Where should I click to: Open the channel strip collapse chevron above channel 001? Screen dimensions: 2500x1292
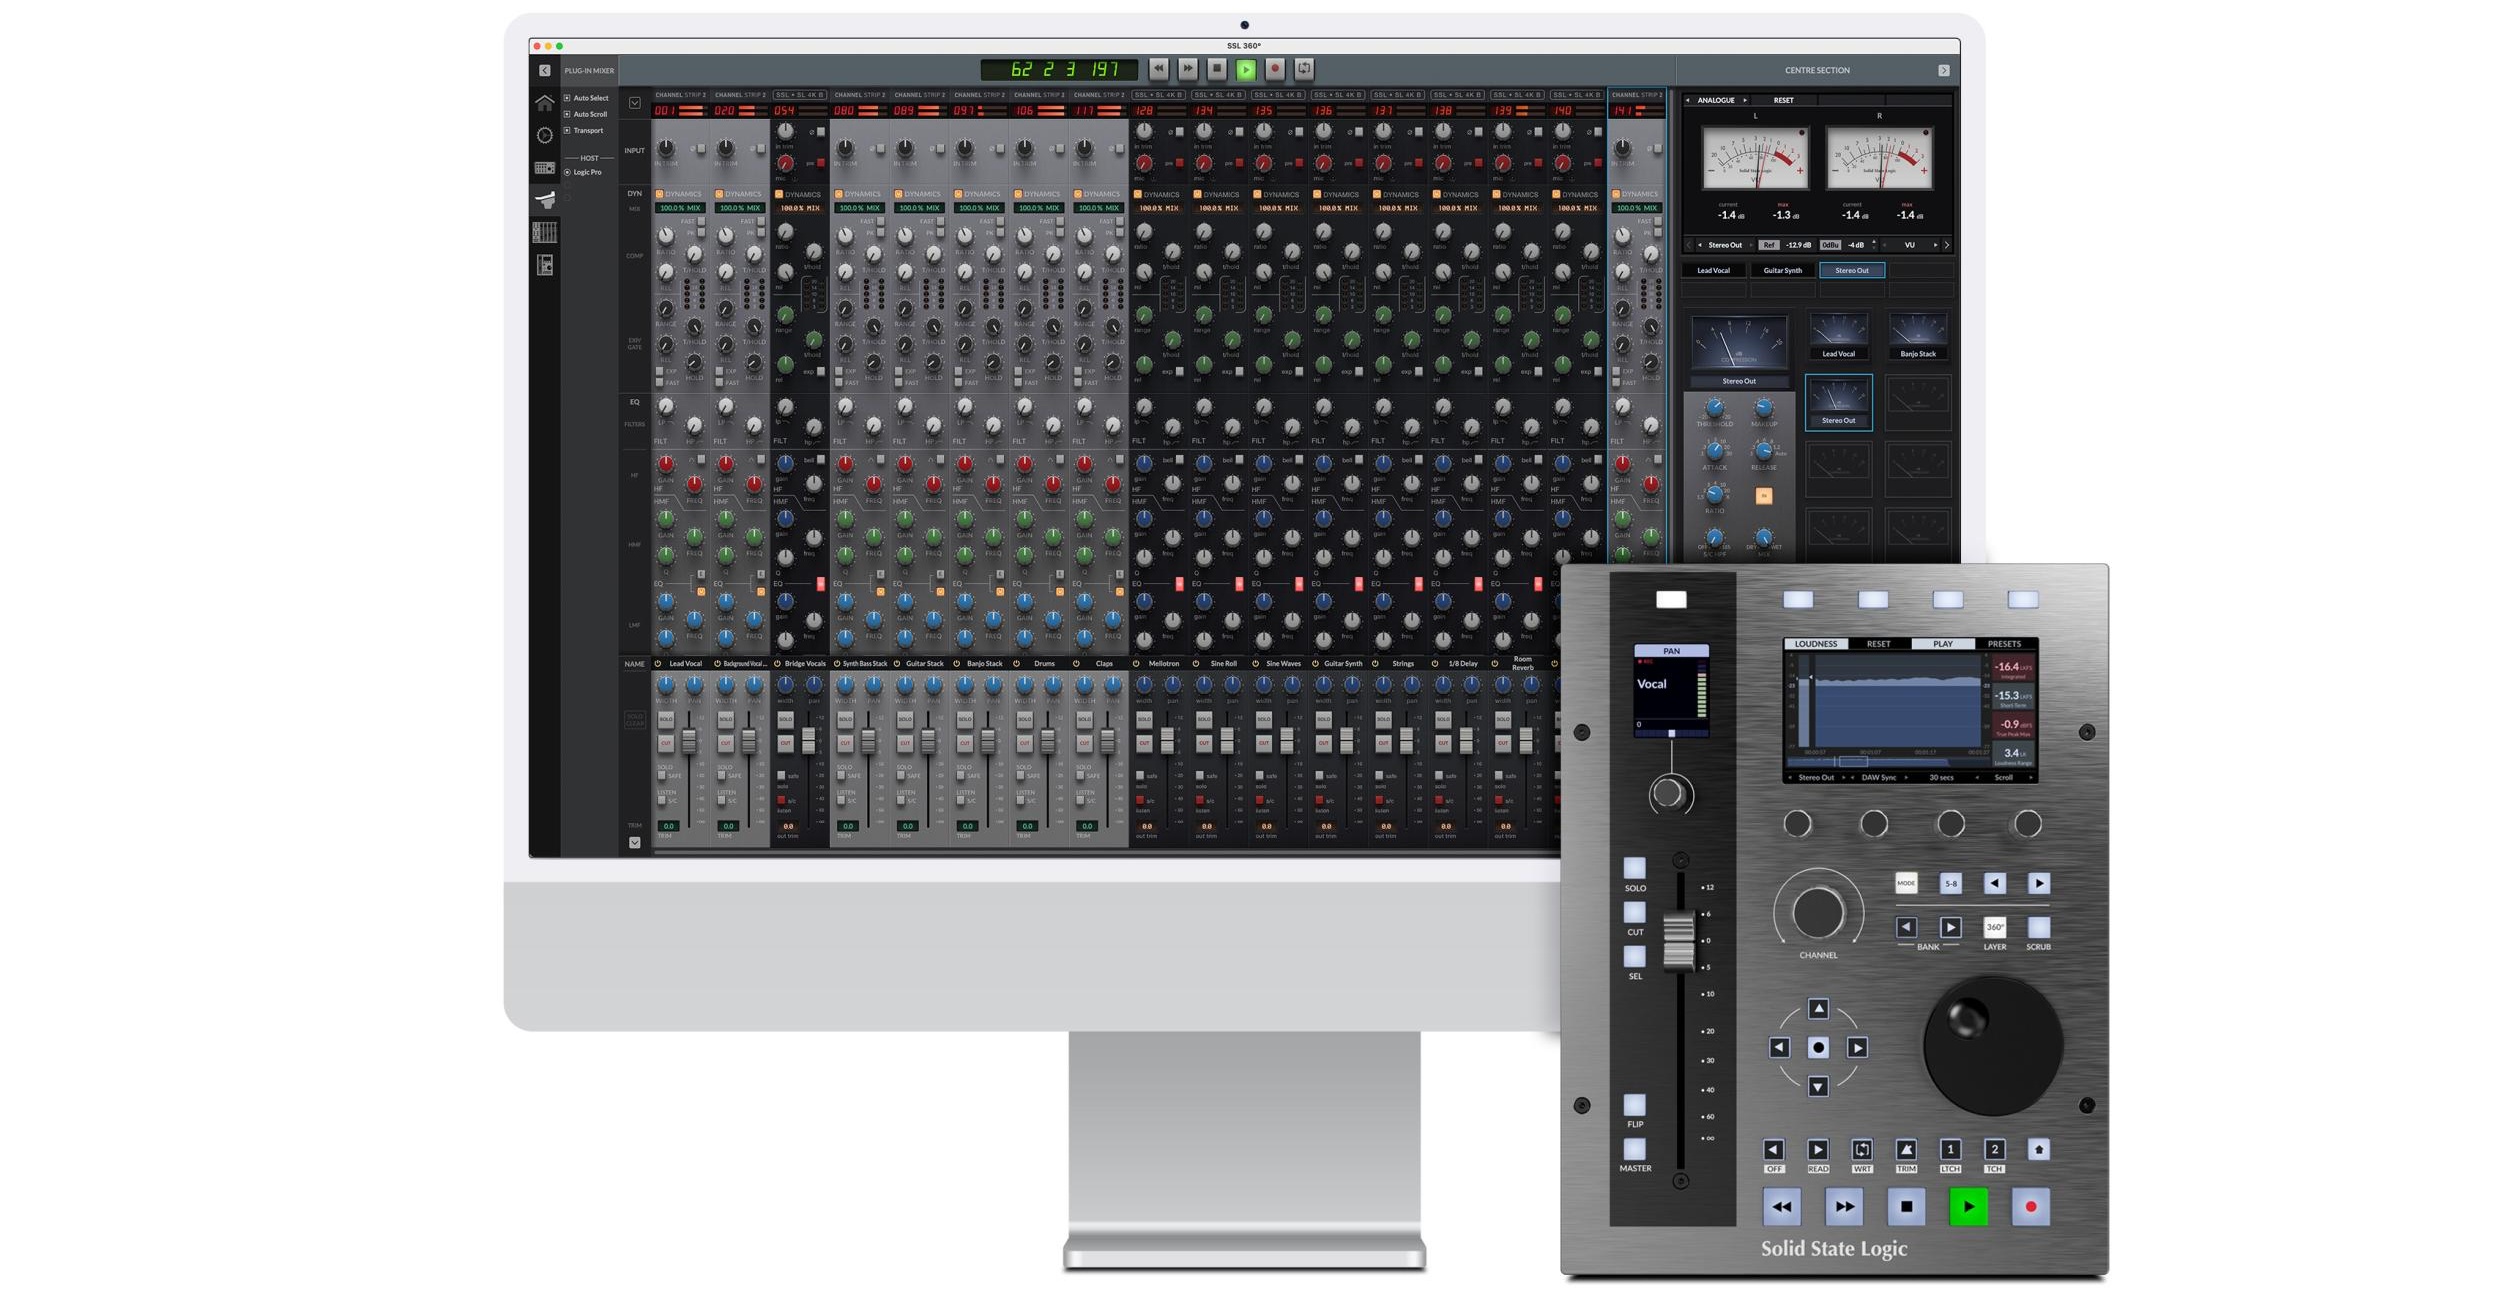click(x=636, y=103)
